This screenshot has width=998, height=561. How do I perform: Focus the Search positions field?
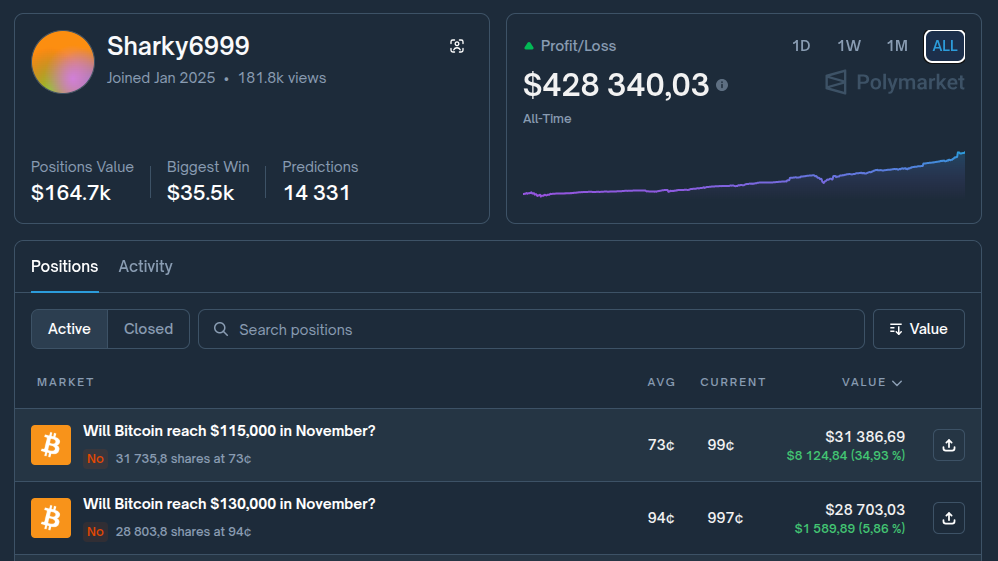[531, 329]
